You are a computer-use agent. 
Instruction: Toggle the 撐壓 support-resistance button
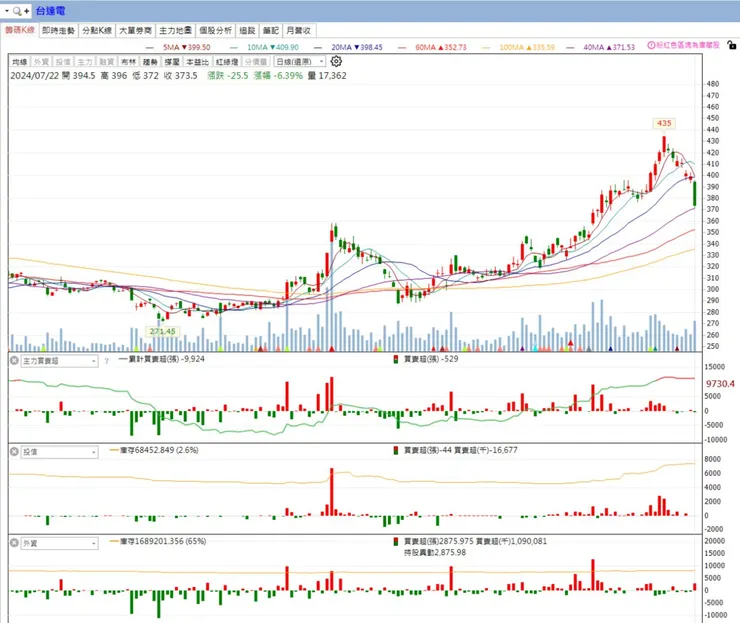172,62
